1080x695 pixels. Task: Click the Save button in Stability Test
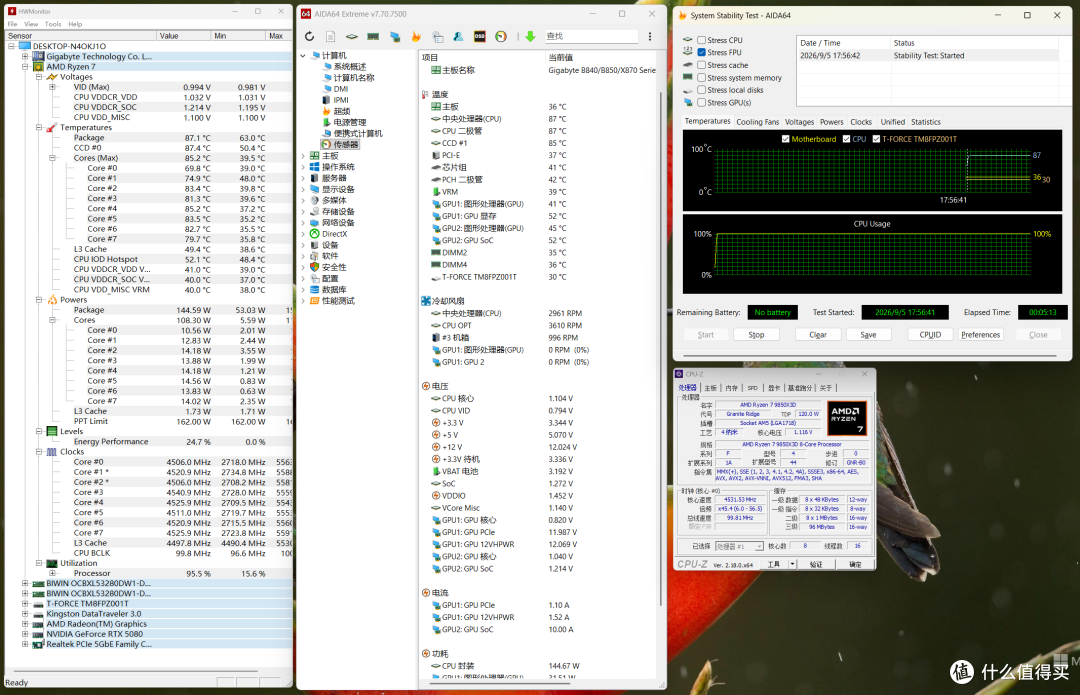click(868, 335)
